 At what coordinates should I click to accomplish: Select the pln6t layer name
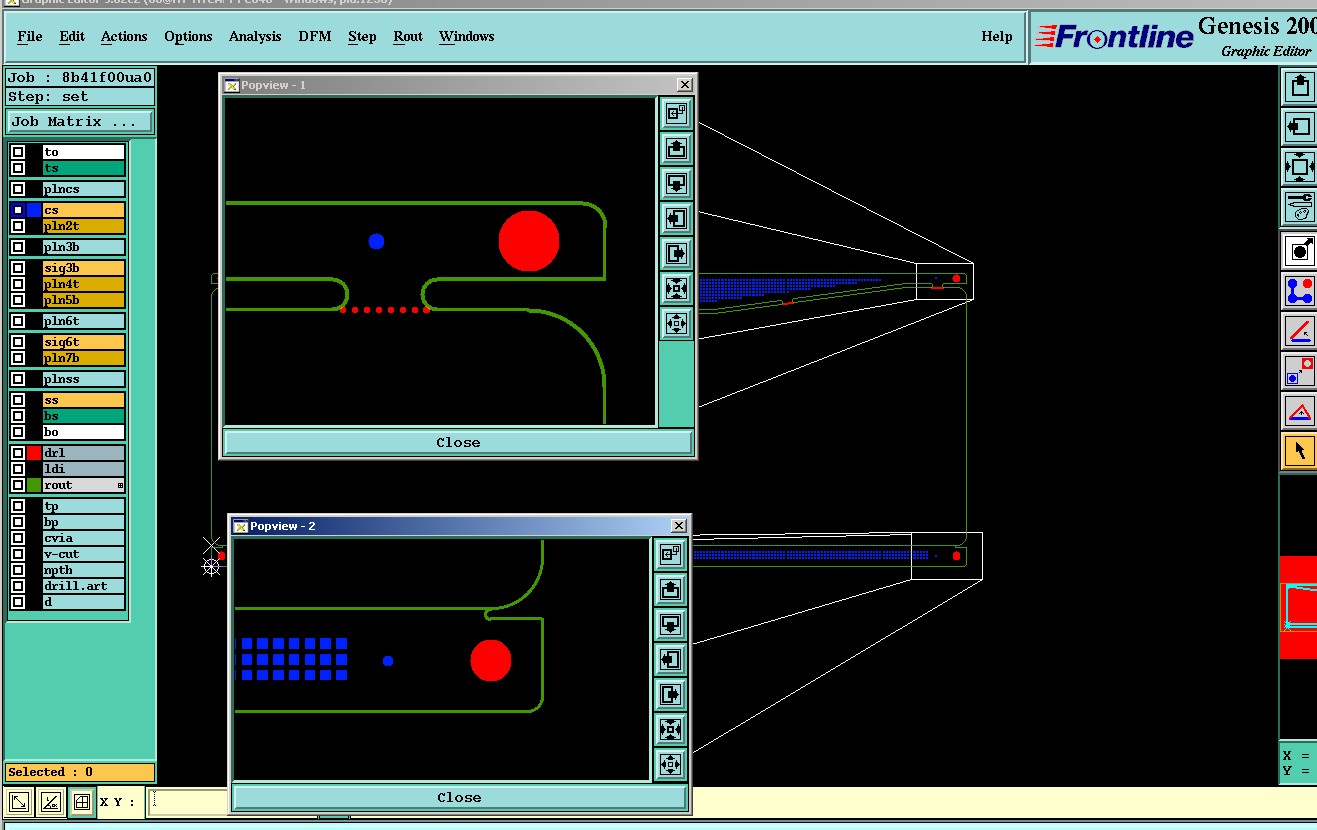click(x=84, y=321)
